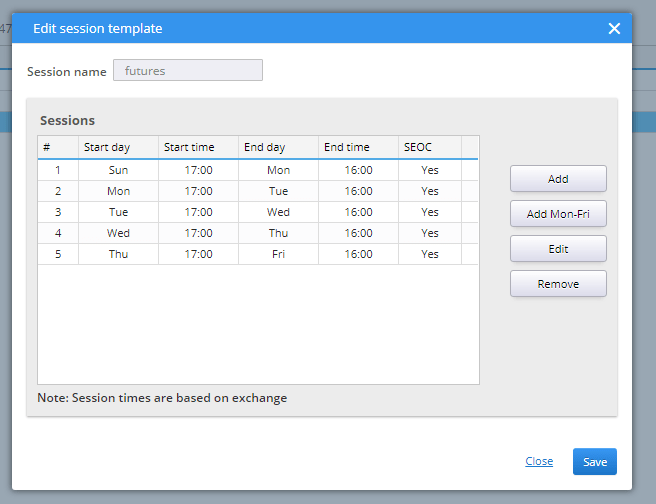Close the Edit session template dialog with X
Image resolution: width=656 pixels, height=504 pixels.
pos(614,28)
